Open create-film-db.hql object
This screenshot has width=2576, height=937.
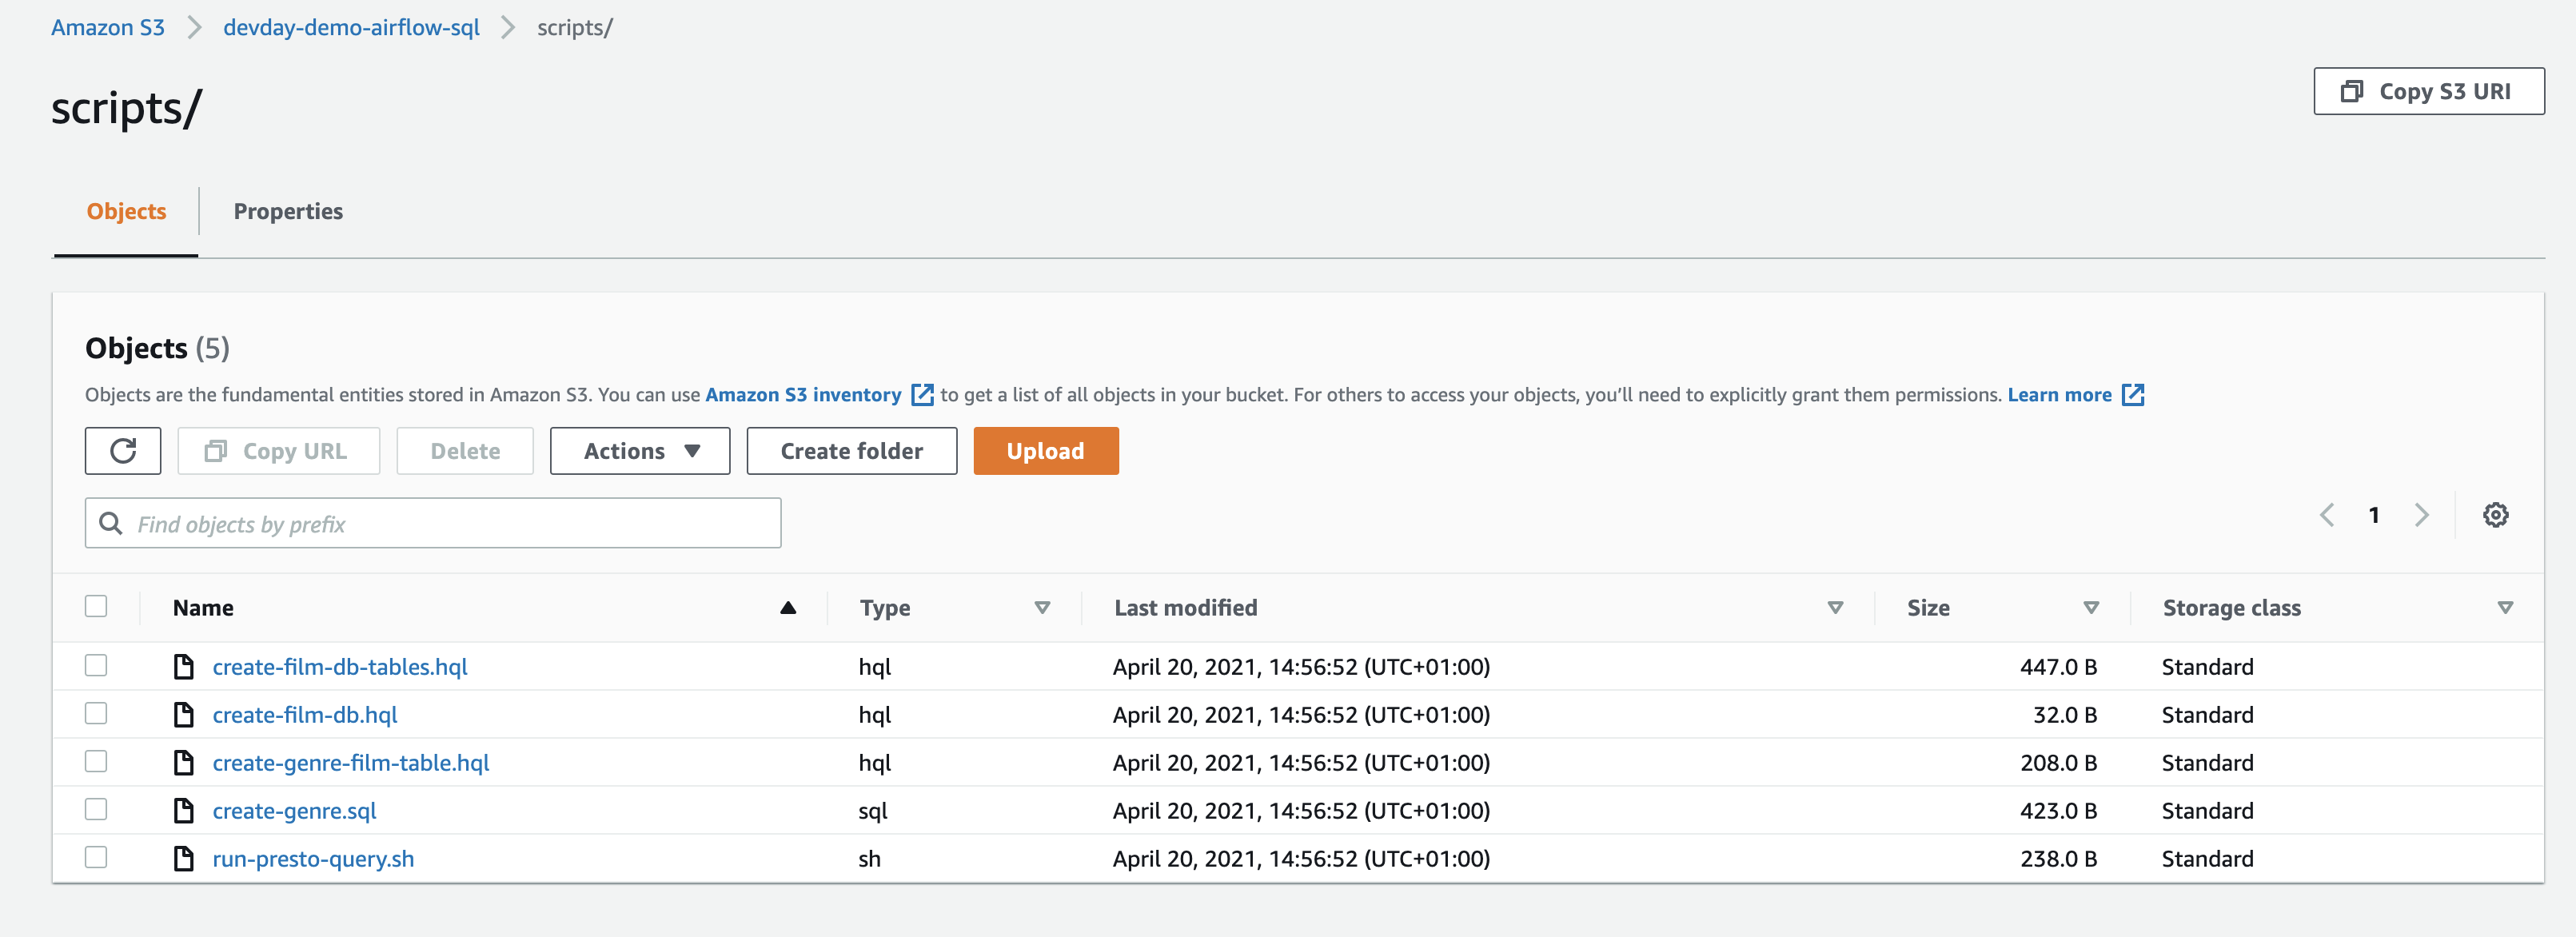(x=305, y=715)
